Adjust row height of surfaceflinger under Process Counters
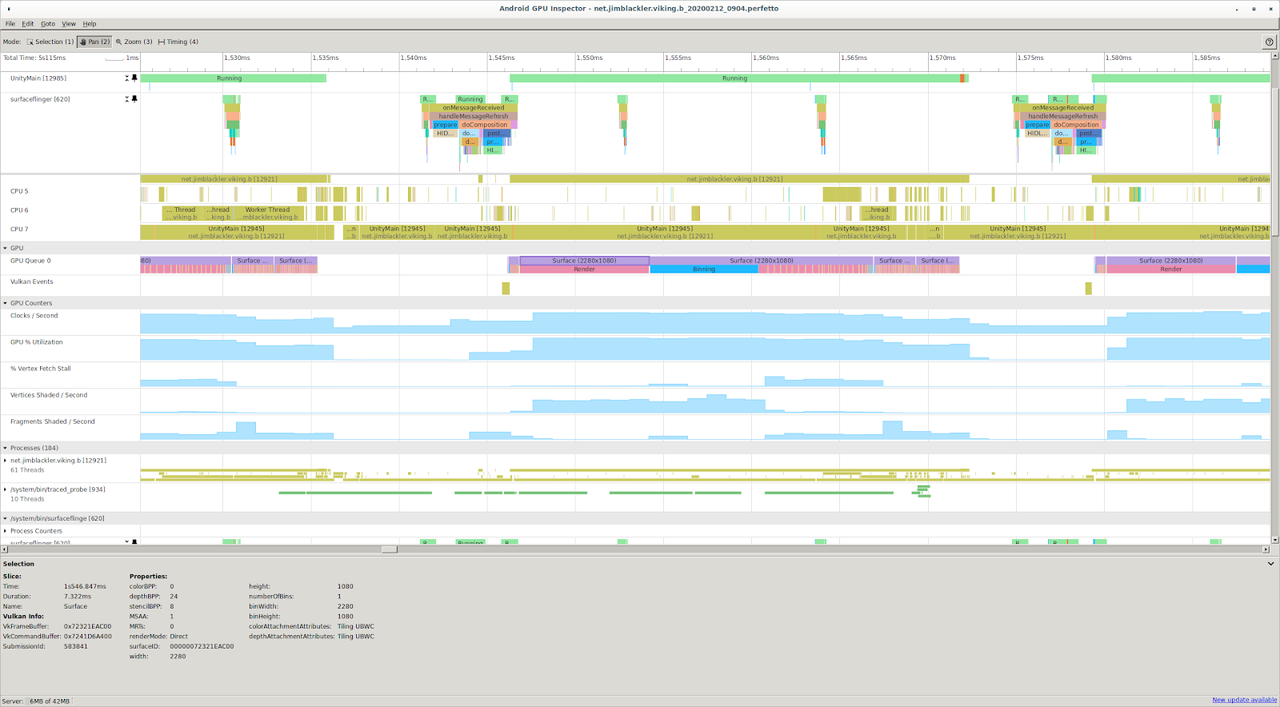This screenshot has width=1280, height=707. click(127, 542)
